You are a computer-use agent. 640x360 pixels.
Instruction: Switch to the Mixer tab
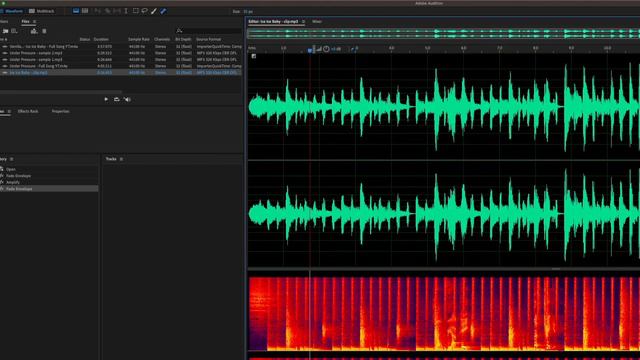[x=317, y=21]
